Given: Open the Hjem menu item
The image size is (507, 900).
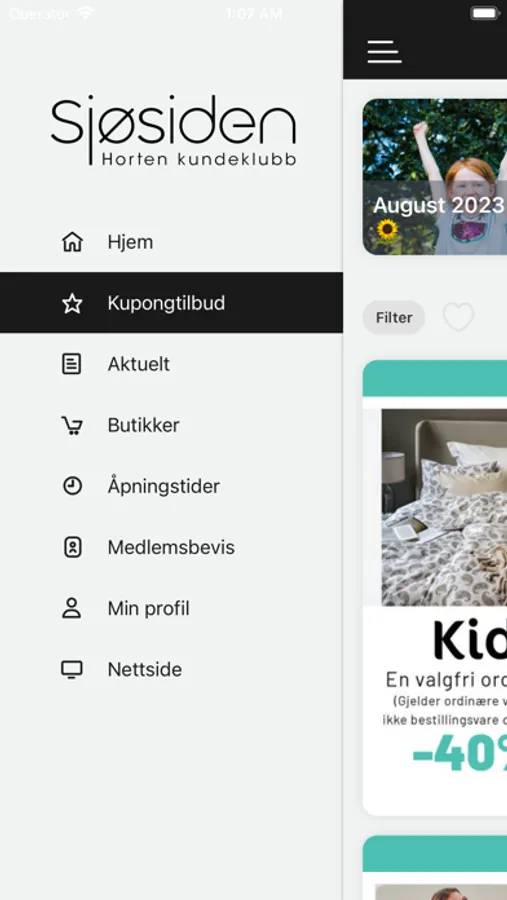Looking at the screenshot, I should [x=171, y=242].
